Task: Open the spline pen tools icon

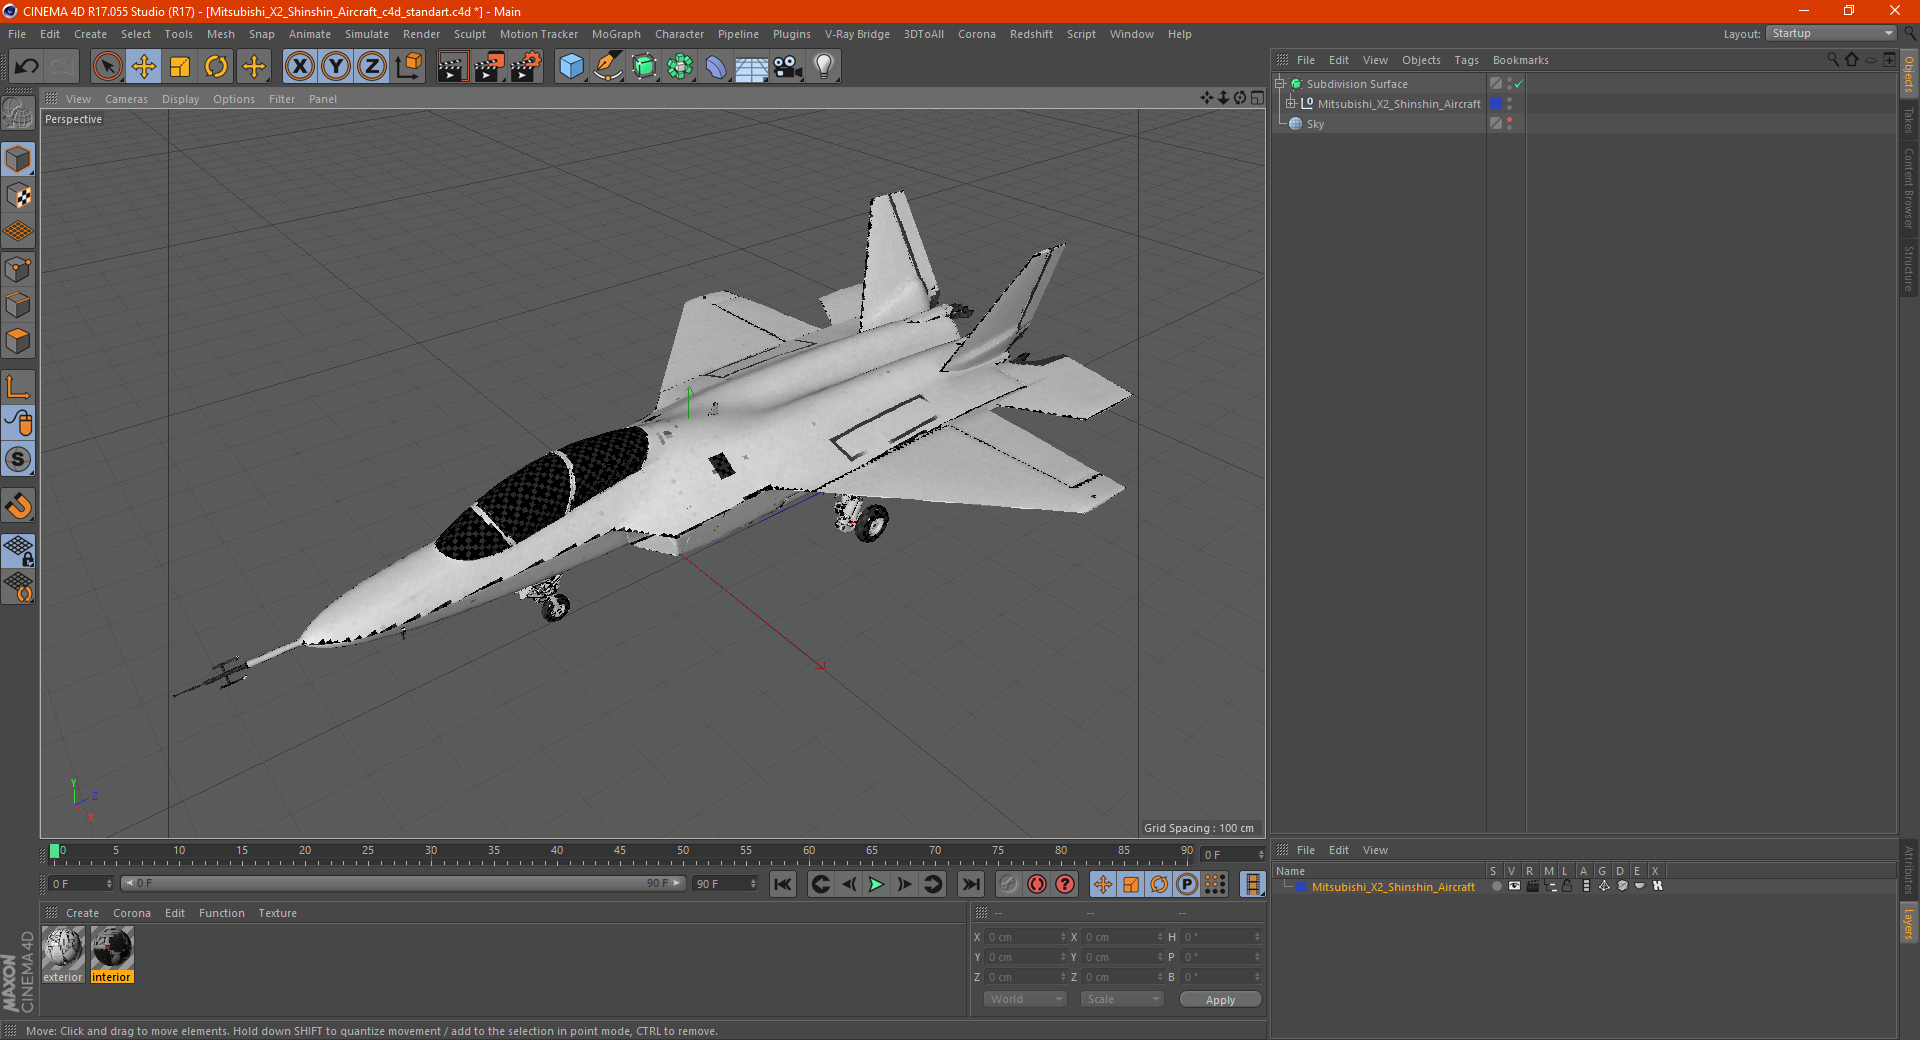Action: coord(608,67)
